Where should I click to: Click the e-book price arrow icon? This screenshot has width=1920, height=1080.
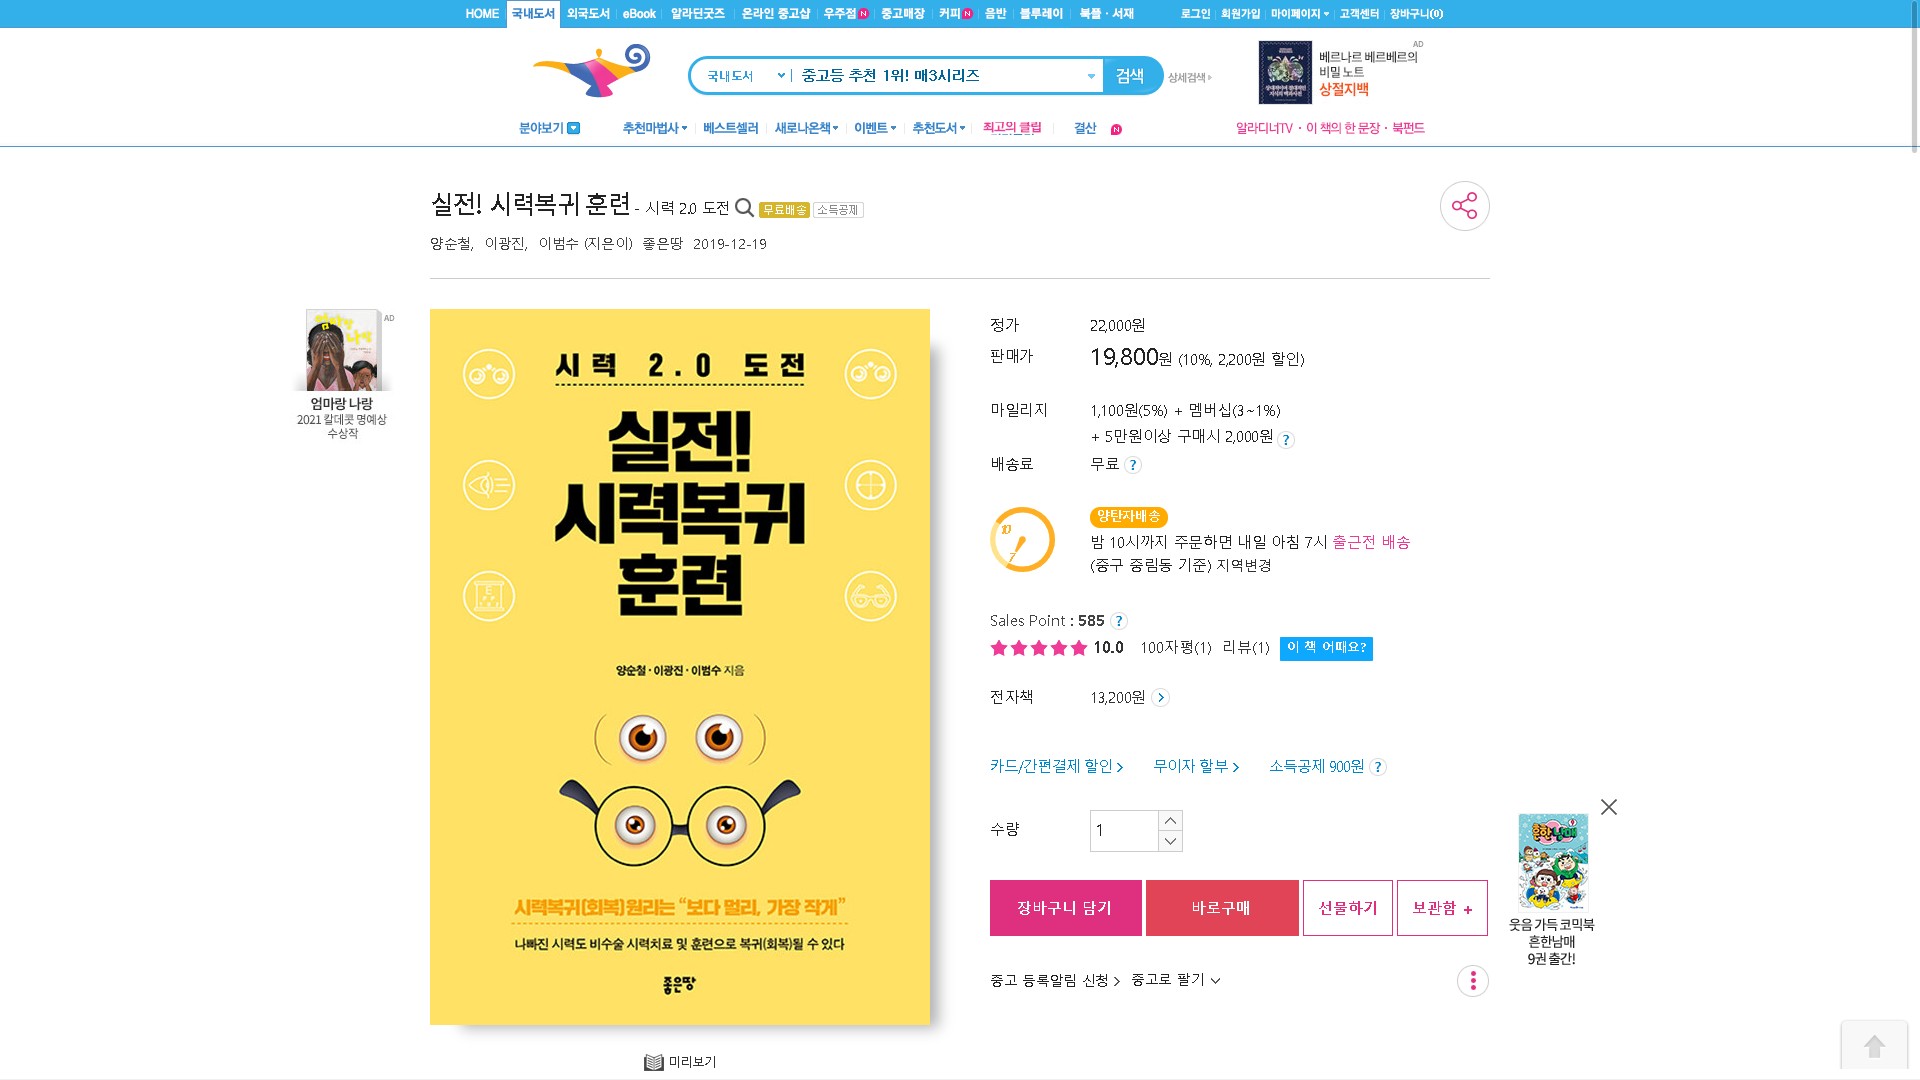coord(1160,698)
